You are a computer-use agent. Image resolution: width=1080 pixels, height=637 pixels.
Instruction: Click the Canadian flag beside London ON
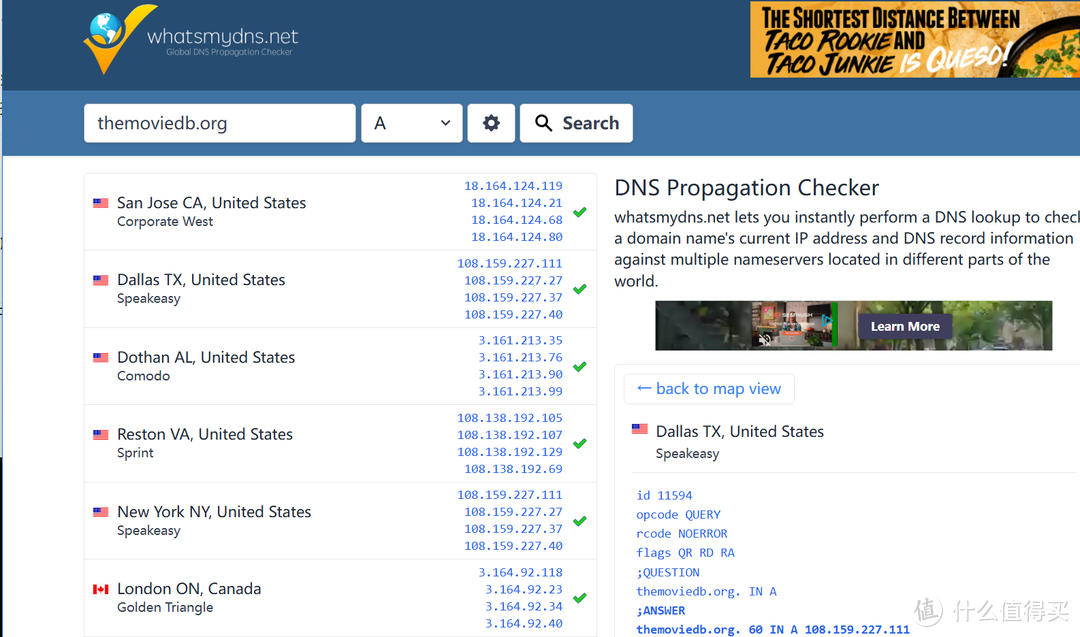100,589
